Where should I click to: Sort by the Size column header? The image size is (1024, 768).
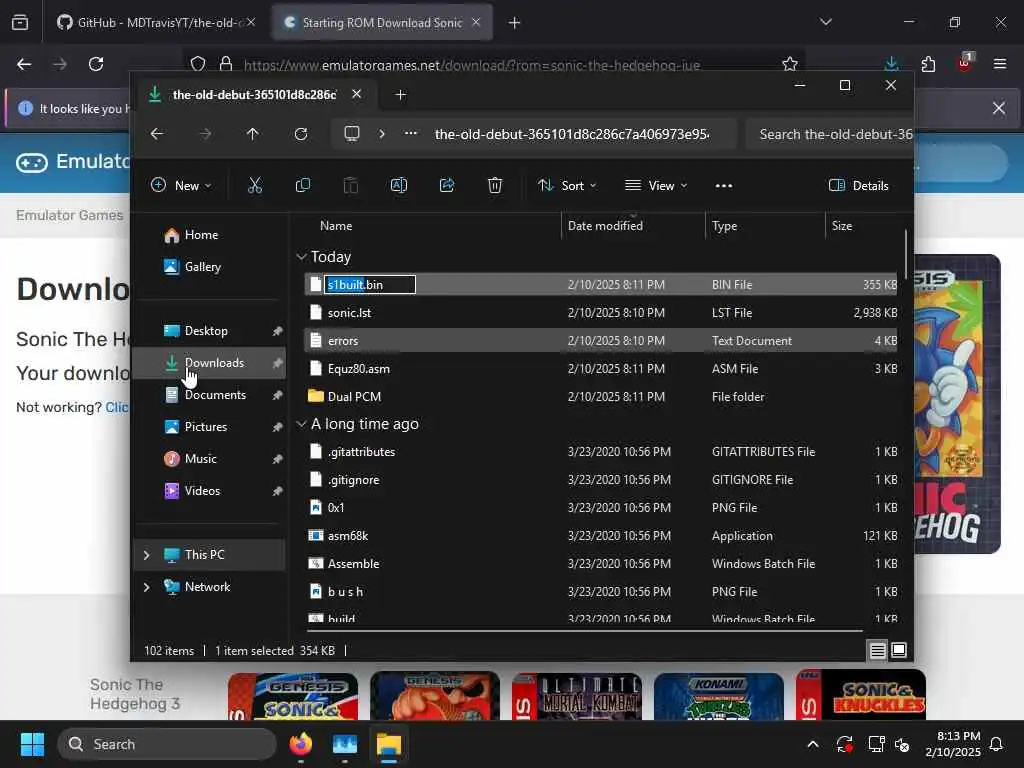tap(842, 226)
